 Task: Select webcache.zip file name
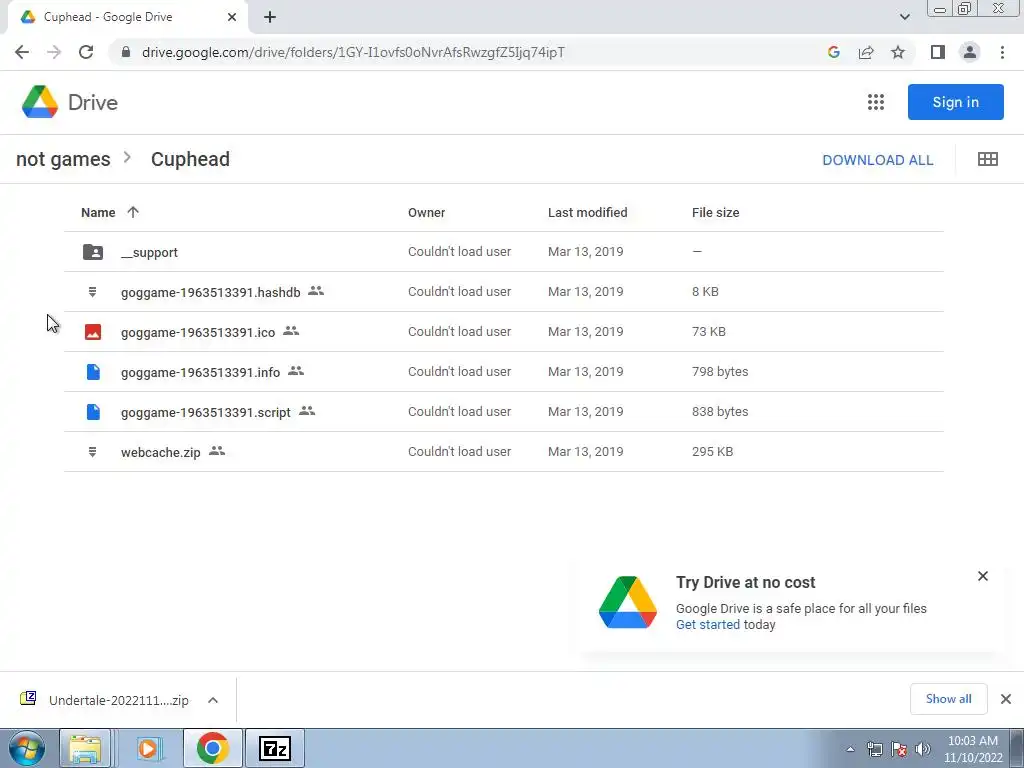pyautogui.click(x=161, y=453)
